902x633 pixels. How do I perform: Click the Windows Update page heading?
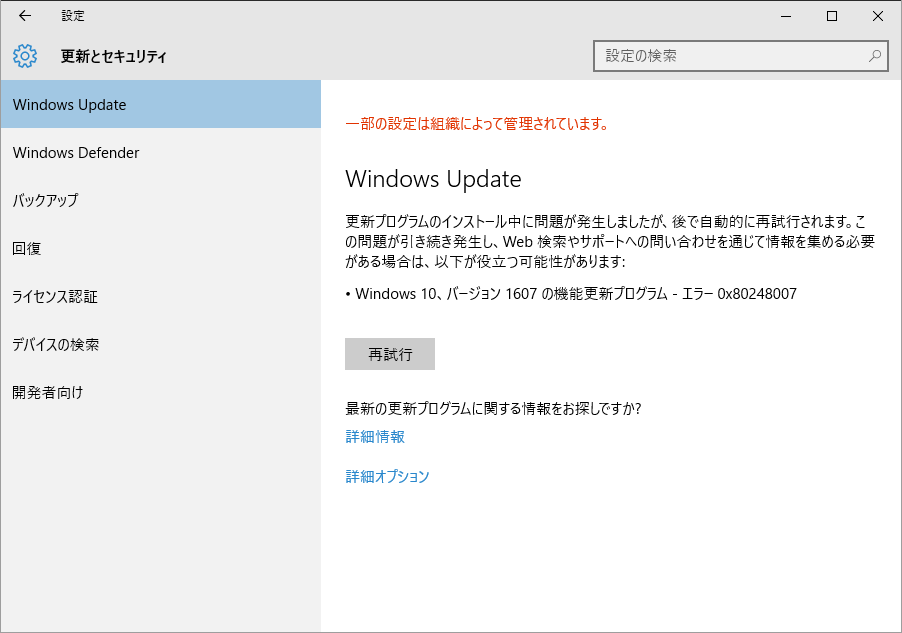tap(433, 180)
